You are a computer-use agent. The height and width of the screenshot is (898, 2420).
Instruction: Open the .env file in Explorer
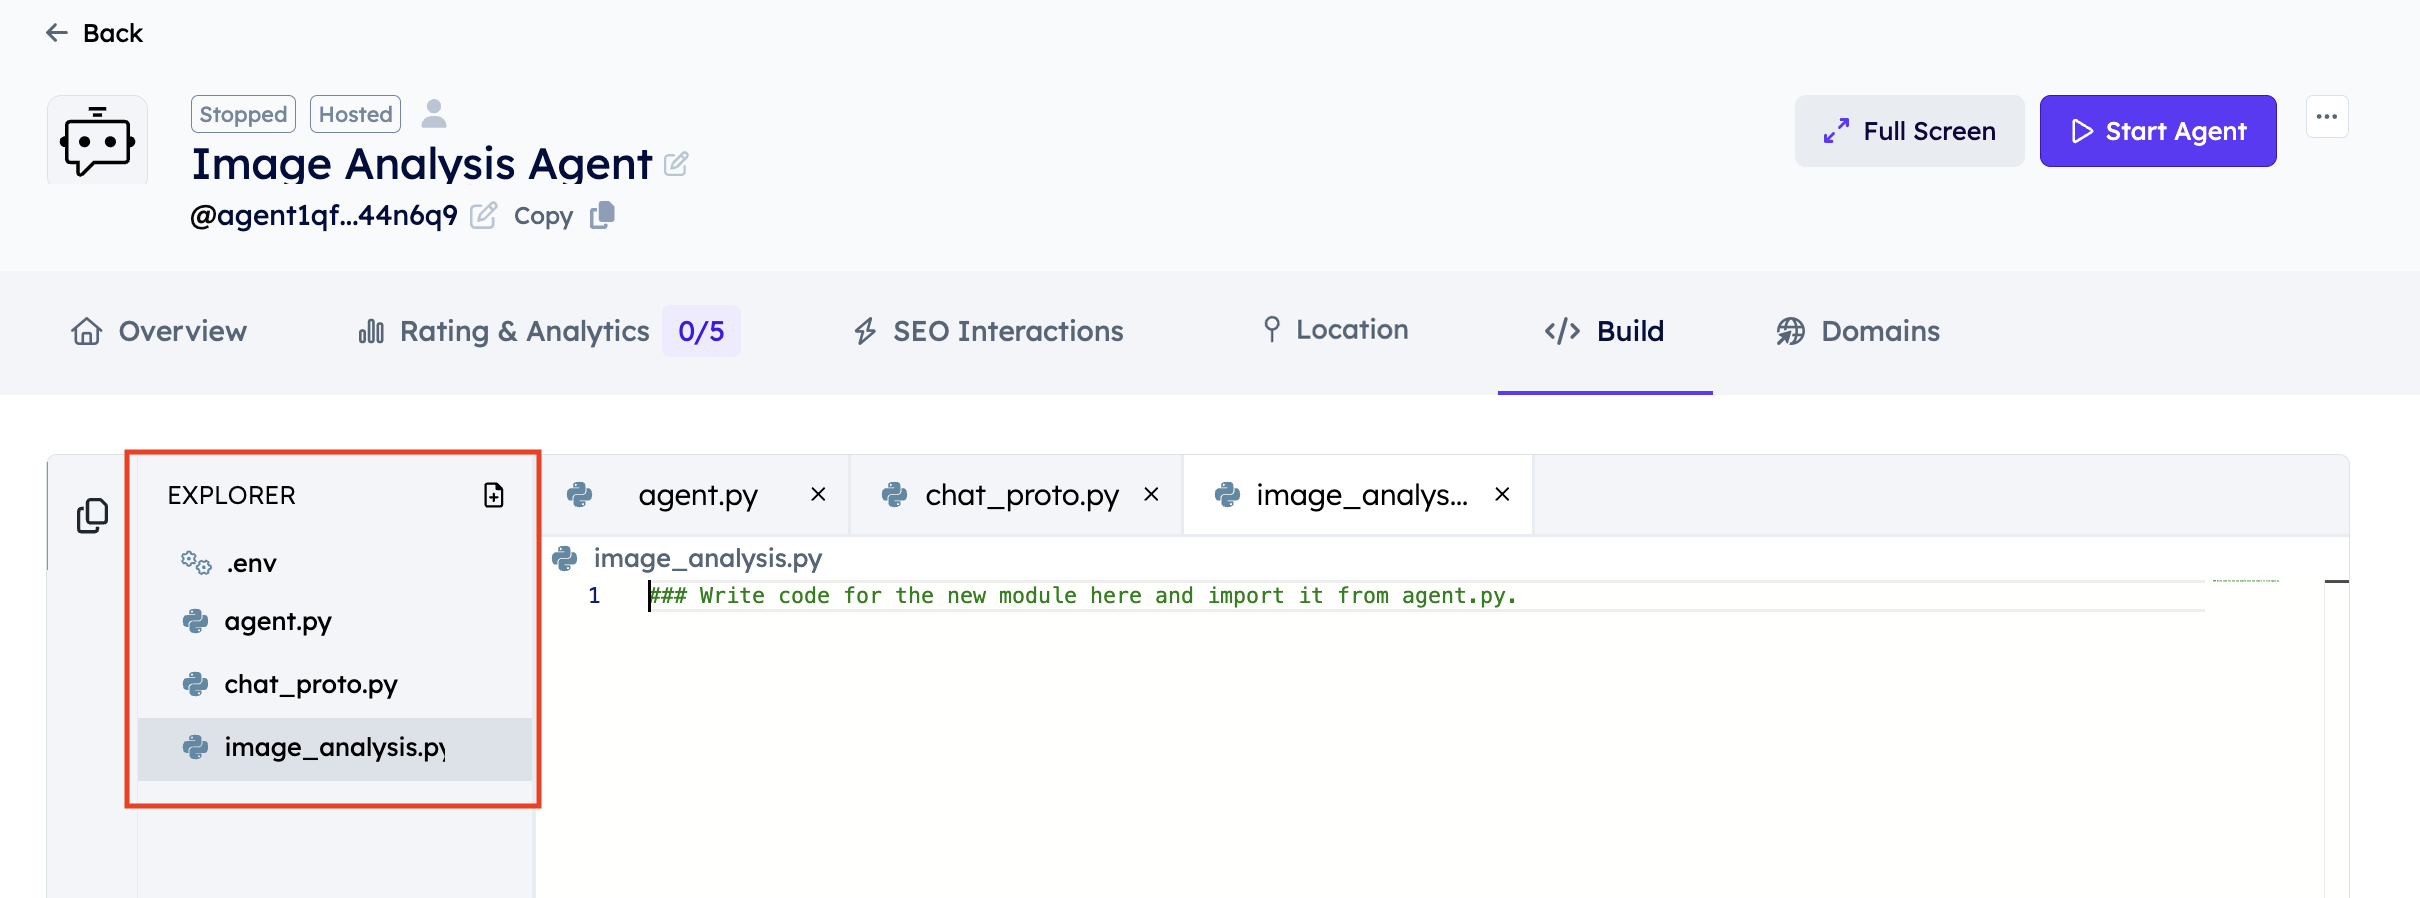(335, 563)
